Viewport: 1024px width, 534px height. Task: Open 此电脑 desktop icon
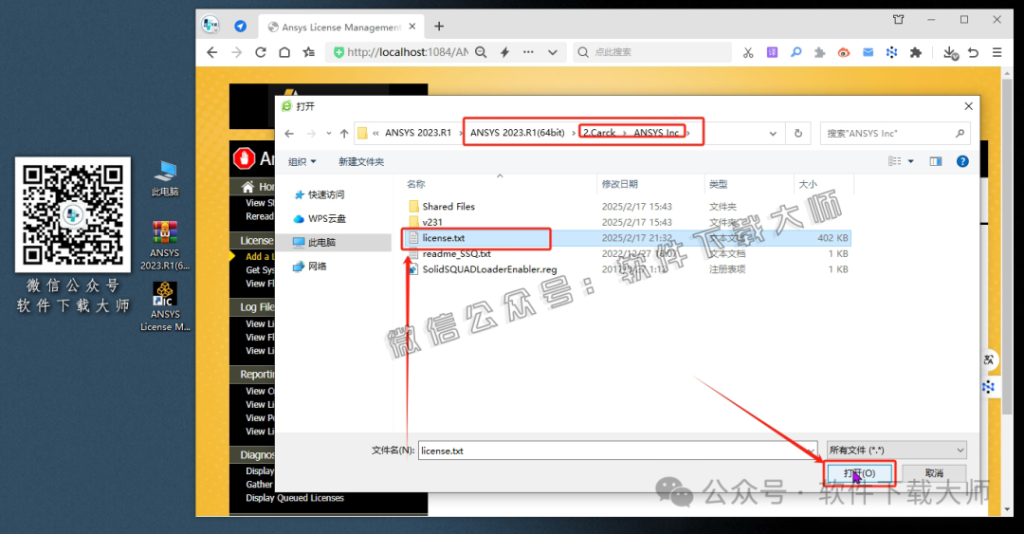165,178
